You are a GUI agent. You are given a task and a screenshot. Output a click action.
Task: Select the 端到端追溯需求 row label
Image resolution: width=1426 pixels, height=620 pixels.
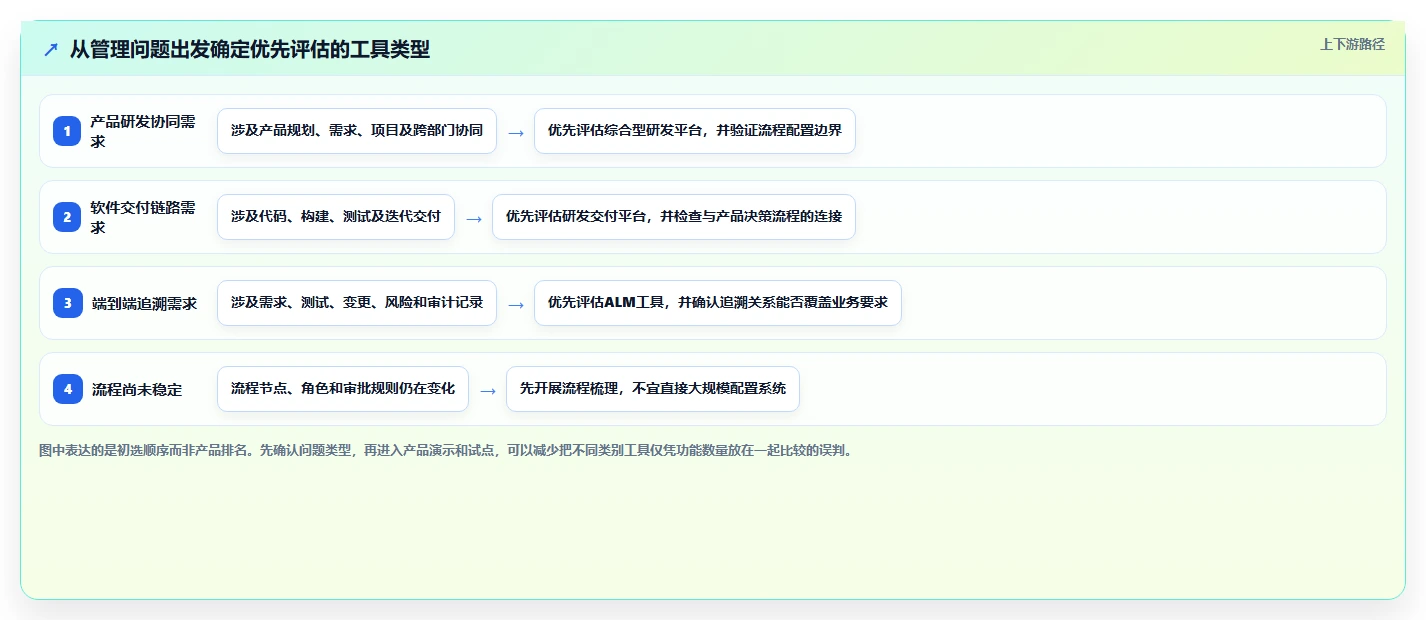pyautogui.click(x=144, y=303)
